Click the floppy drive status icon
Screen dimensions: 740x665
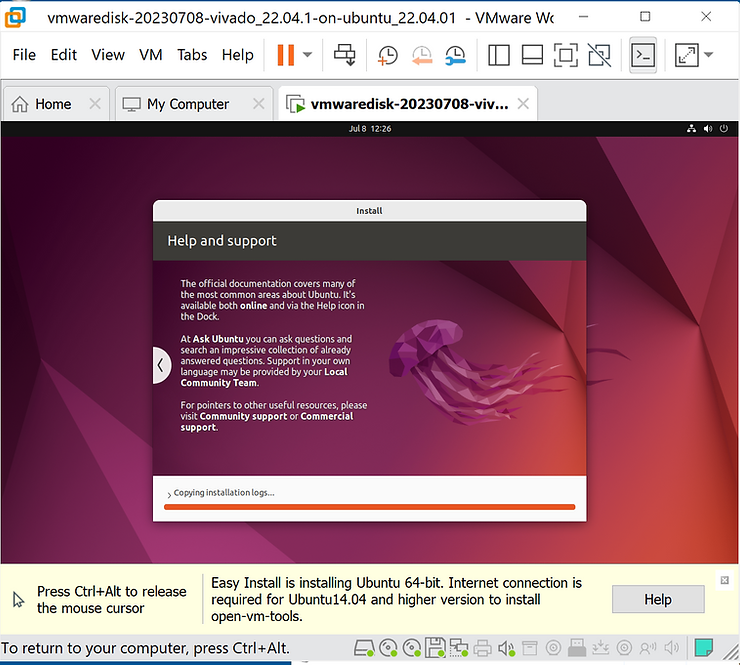[435, 648]
